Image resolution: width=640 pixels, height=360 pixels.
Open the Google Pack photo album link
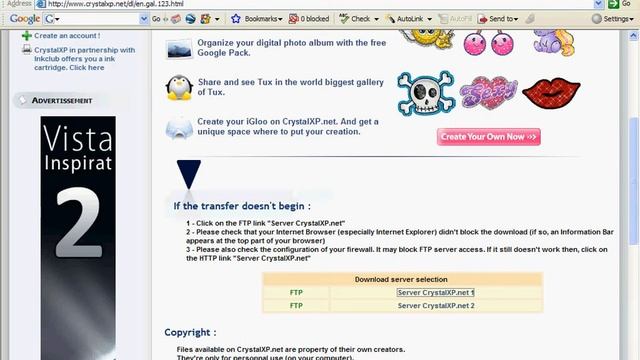point(291,48)
